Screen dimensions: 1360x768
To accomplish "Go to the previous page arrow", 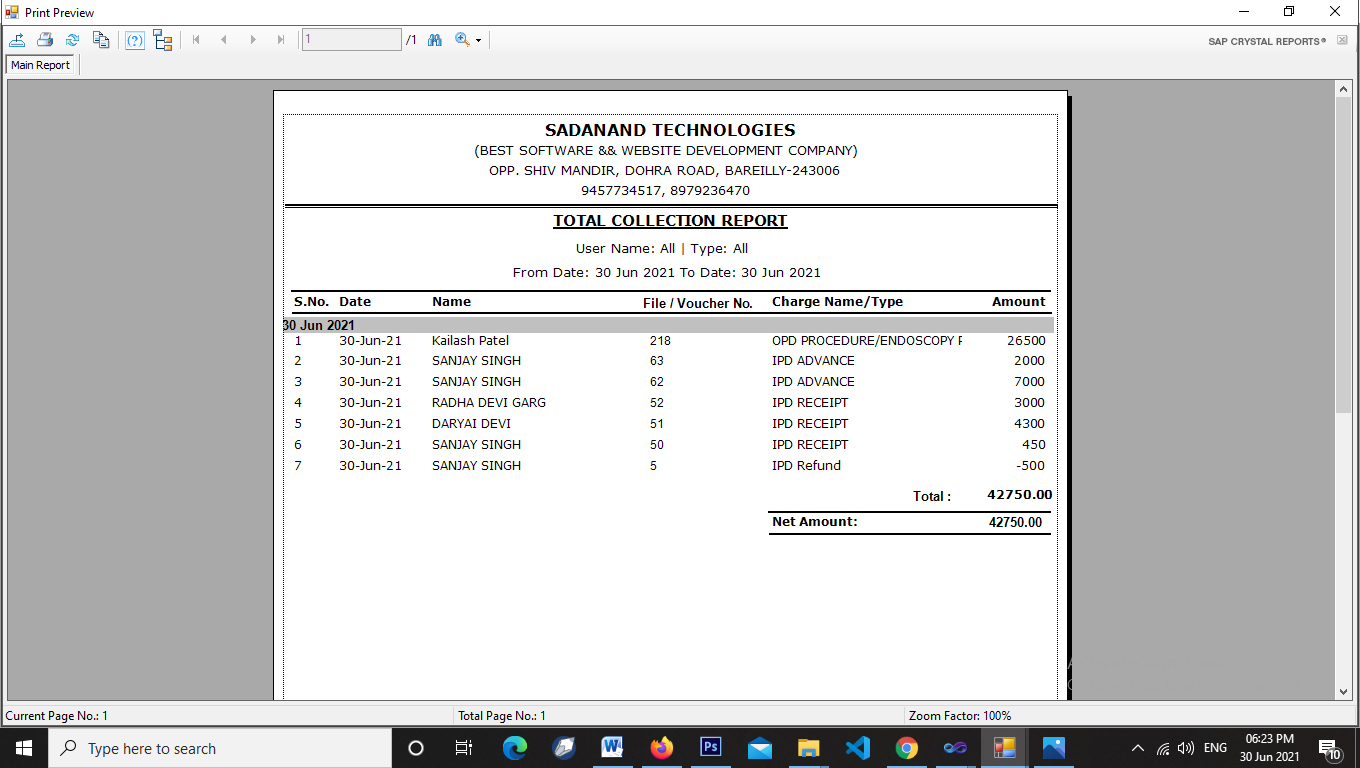I will tap(224, 40).
